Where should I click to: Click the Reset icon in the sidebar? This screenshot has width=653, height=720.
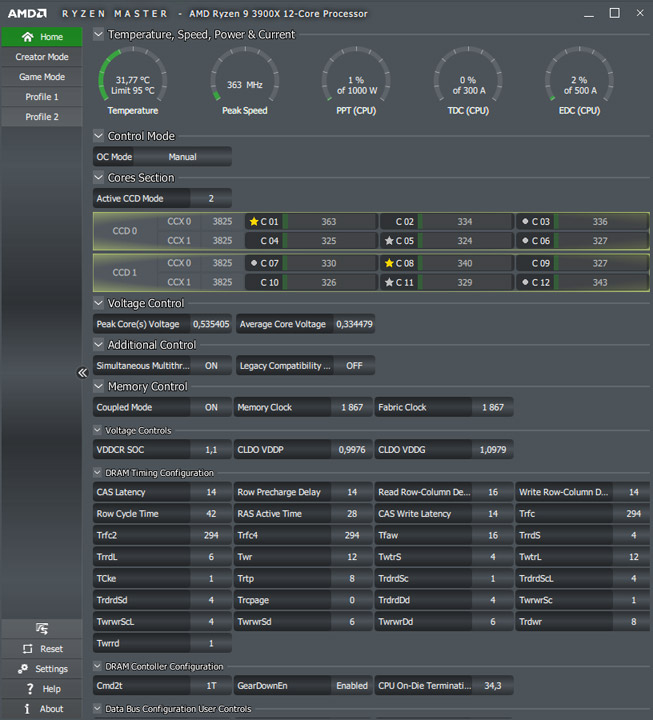[28, 649]
